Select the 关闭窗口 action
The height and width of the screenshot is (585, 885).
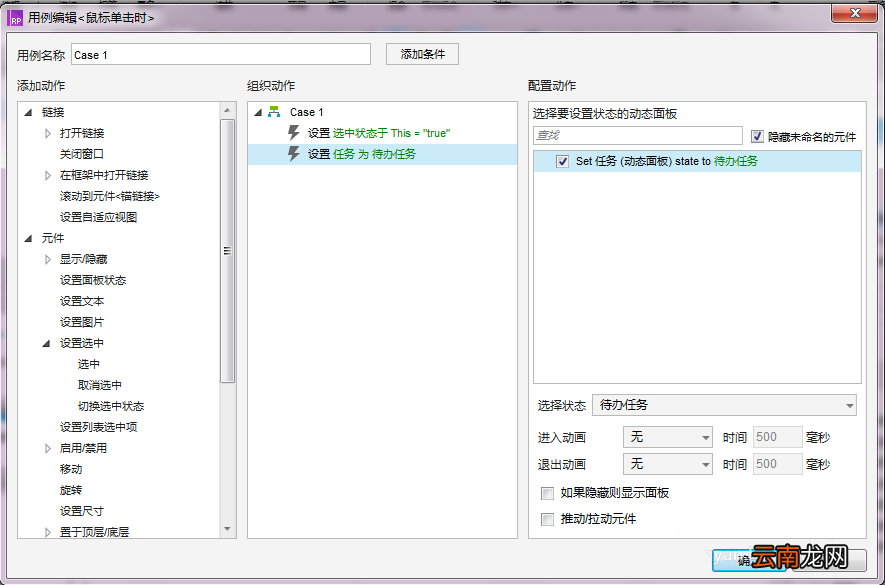[x=82, y=154]
